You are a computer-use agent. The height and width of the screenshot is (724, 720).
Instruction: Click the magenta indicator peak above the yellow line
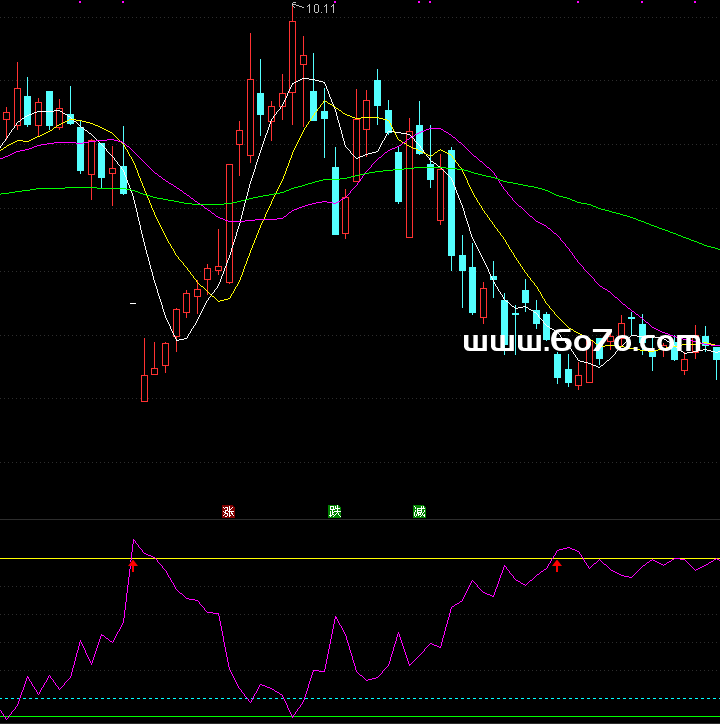pos(135,541)
